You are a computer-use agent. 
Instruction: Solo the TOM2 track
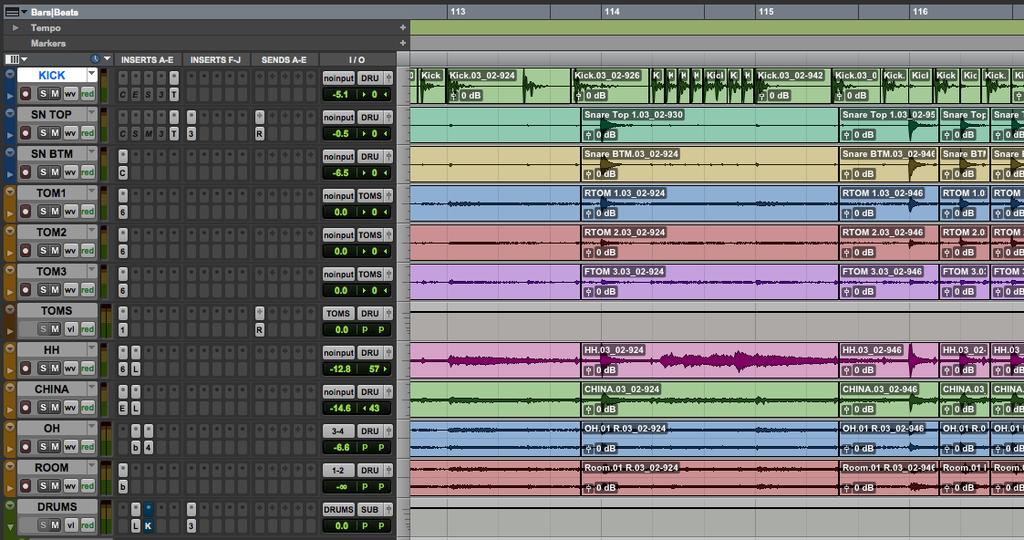click(43, 250)
